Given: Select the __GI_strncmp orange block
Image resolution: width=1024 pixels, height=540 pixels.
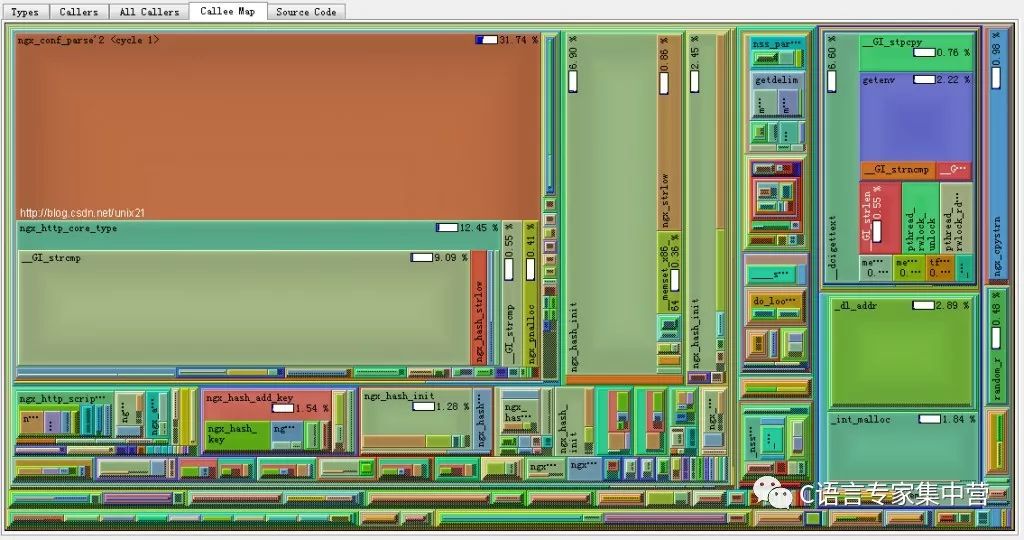Looking at the screenshot, I should (x=895, y=170).
